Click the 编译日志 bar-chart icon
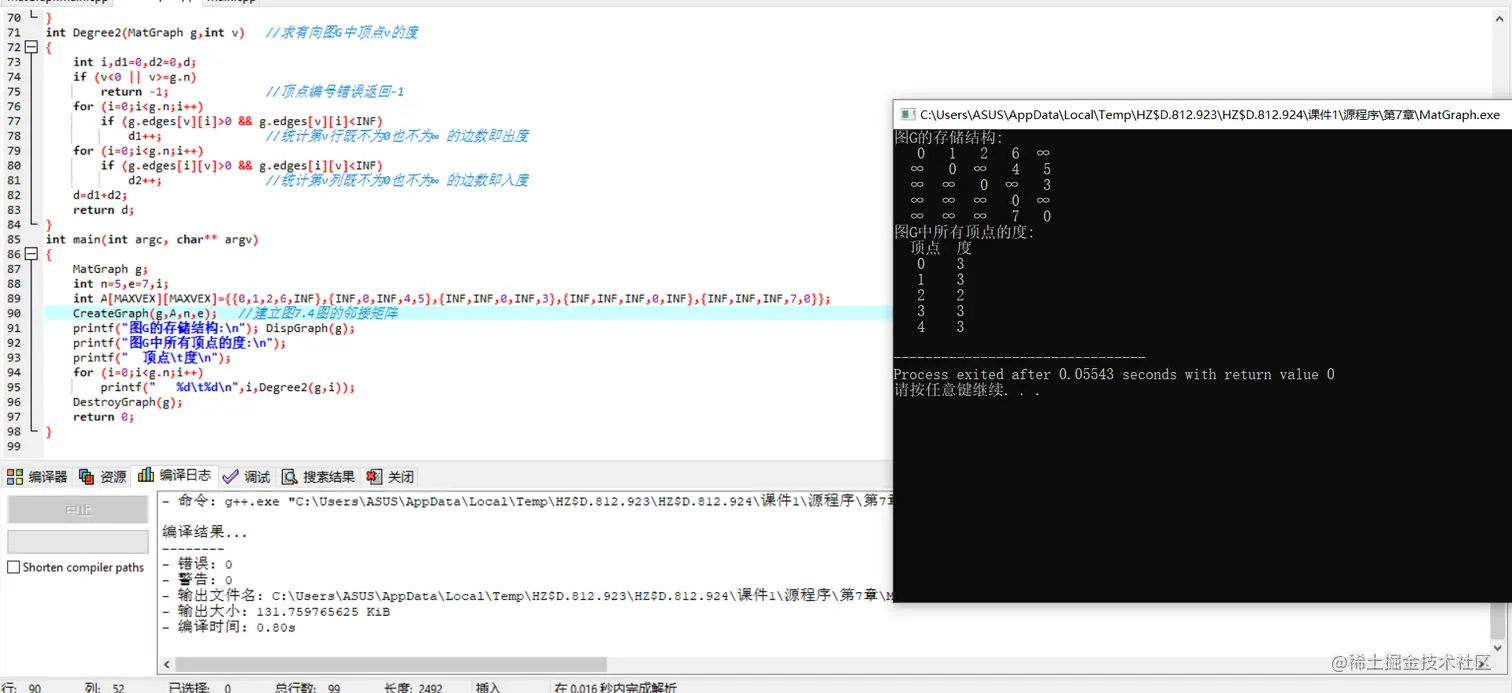The image size is (1512, 693). tap(147, 476)
